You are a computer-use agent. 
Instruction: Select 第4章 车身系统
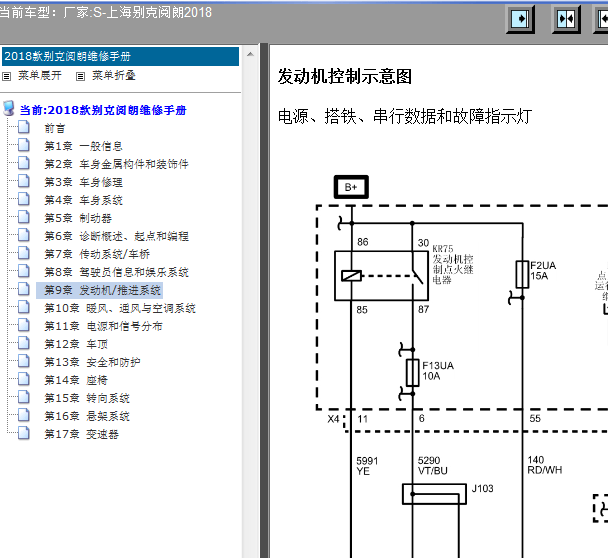pyautogui.click(x=83, y=200)
